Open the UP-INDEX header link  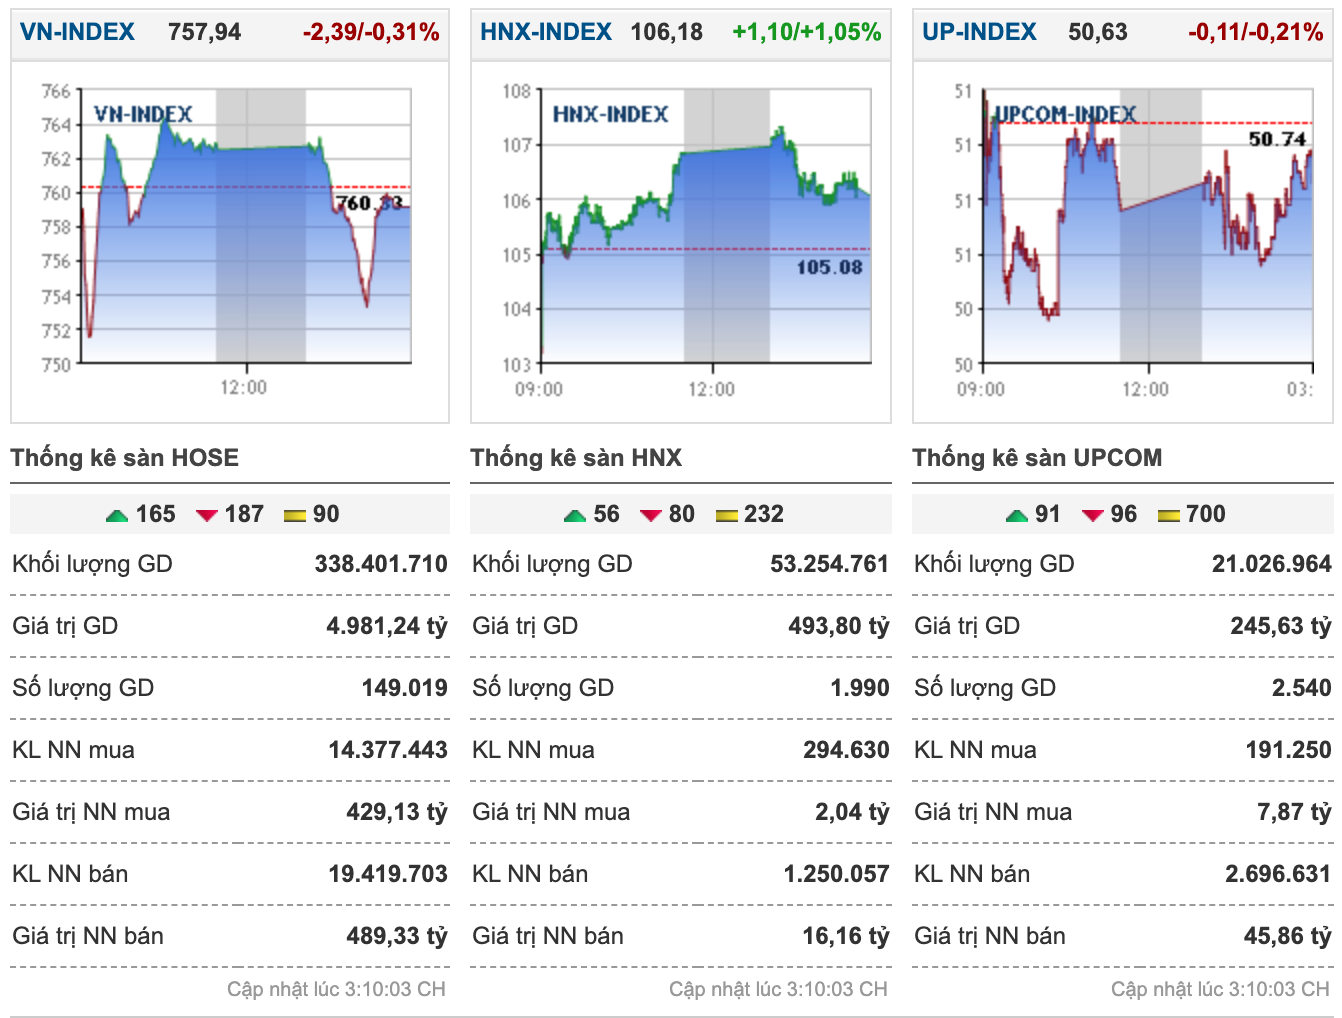(979, 32)
